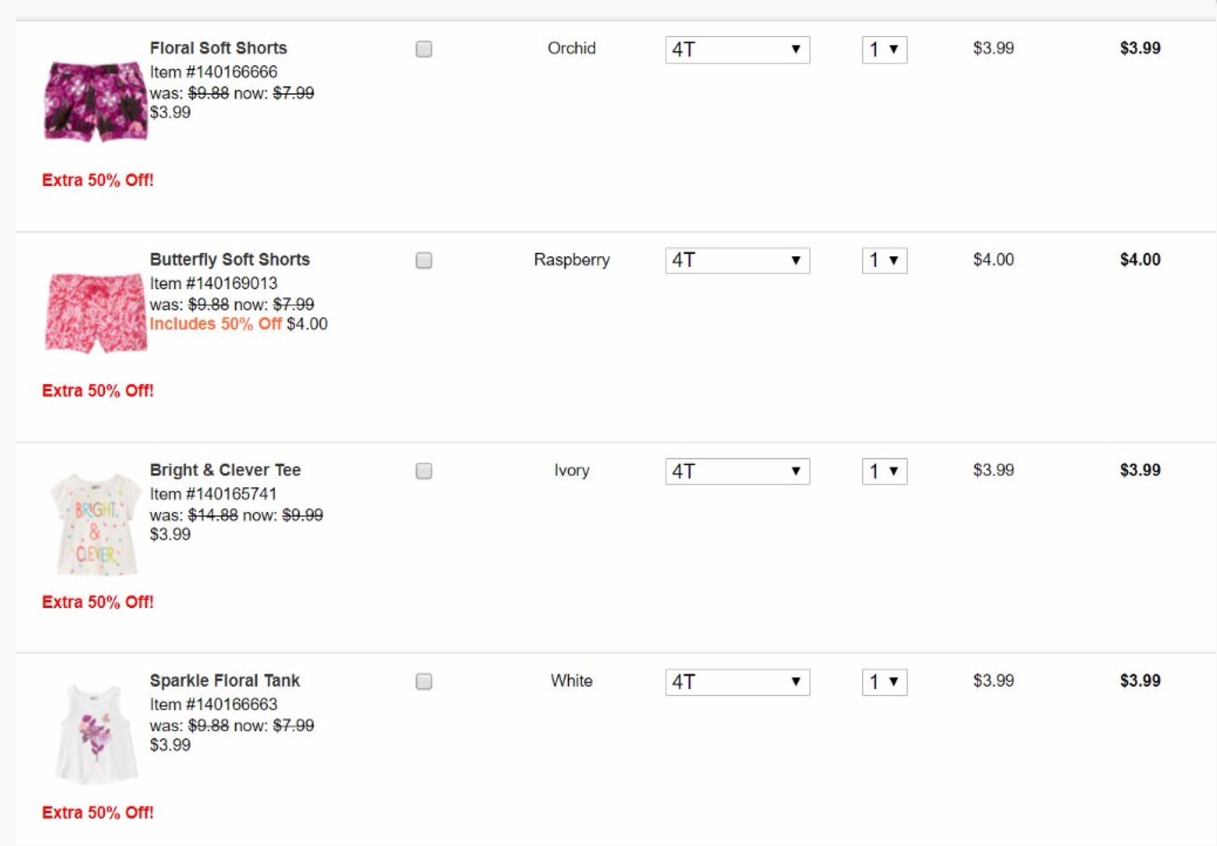Open size dropdown for Floral Soft Shorts
Screen dimensions: 1217x846
click(737, 49)
